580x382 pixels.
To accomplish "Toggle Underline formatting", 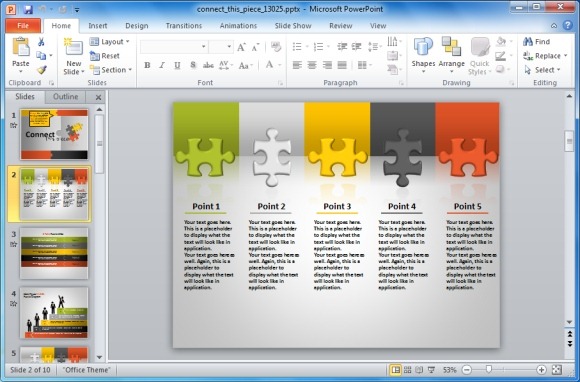I will click(177, 65).
